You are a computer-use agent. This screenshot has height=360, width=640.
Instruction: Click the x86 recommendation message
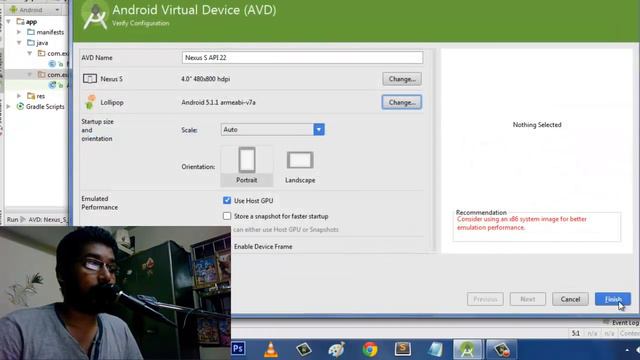point(522,223)
